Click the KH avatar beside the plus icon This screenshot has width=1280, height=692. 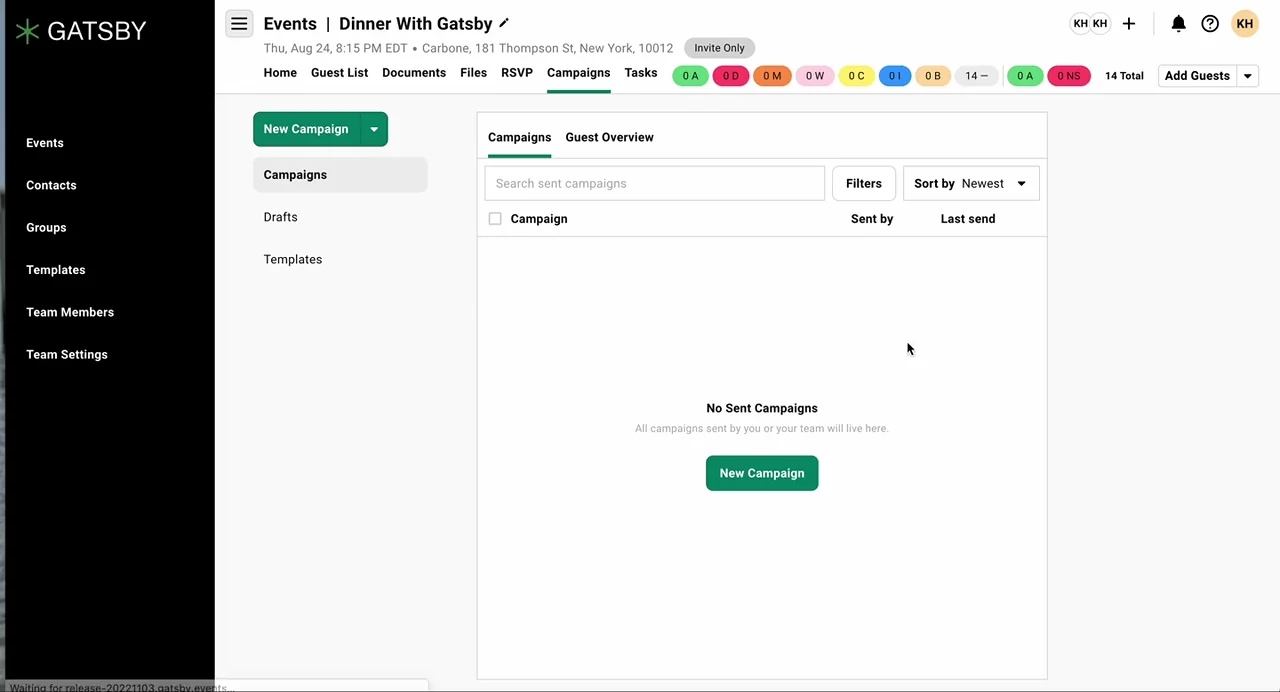click(x=1100, y=24)
